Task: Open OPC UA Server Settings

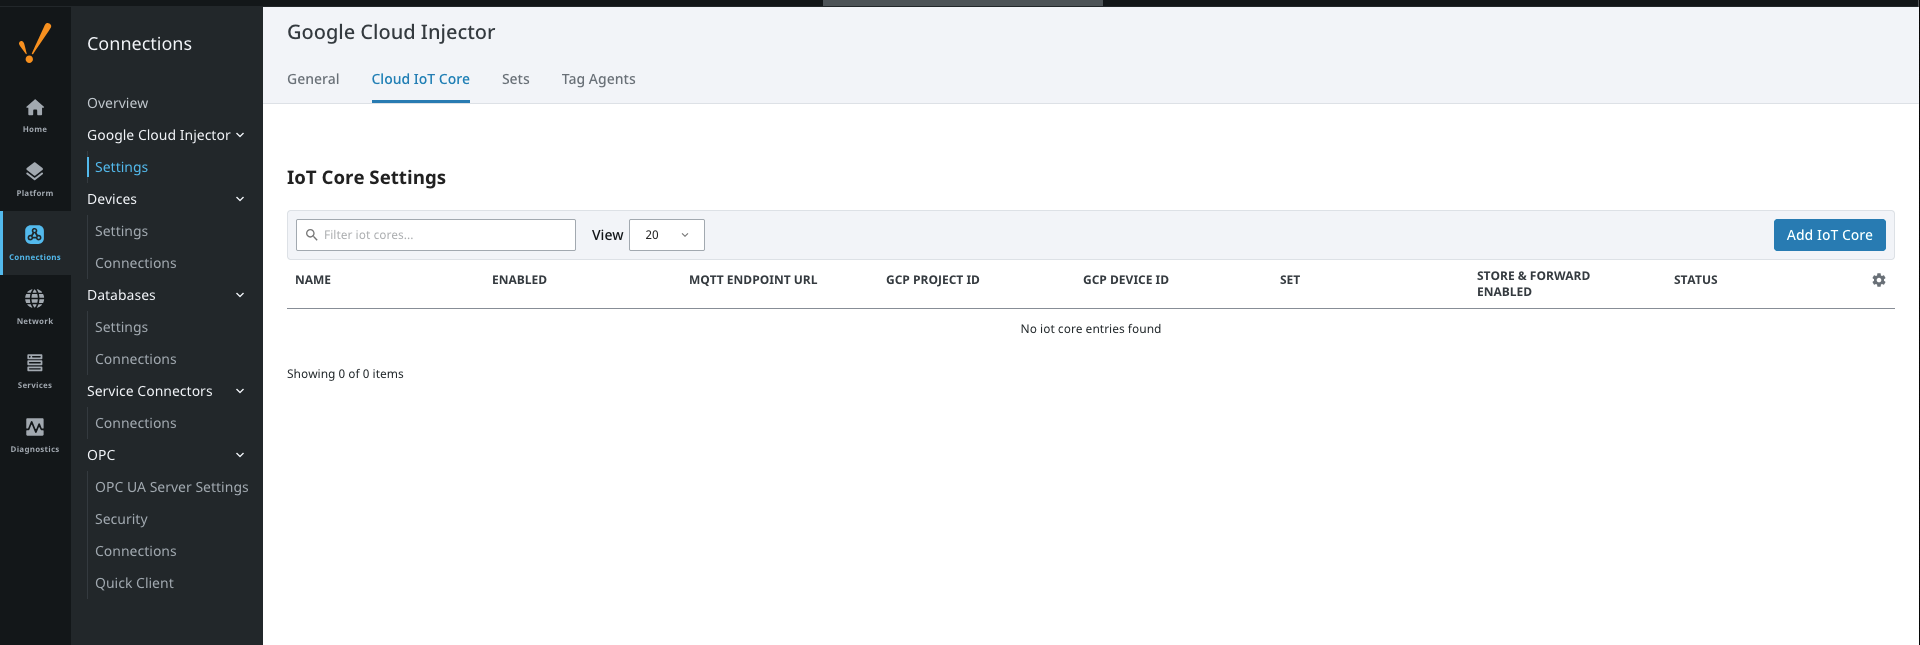Action: [171, 487]
